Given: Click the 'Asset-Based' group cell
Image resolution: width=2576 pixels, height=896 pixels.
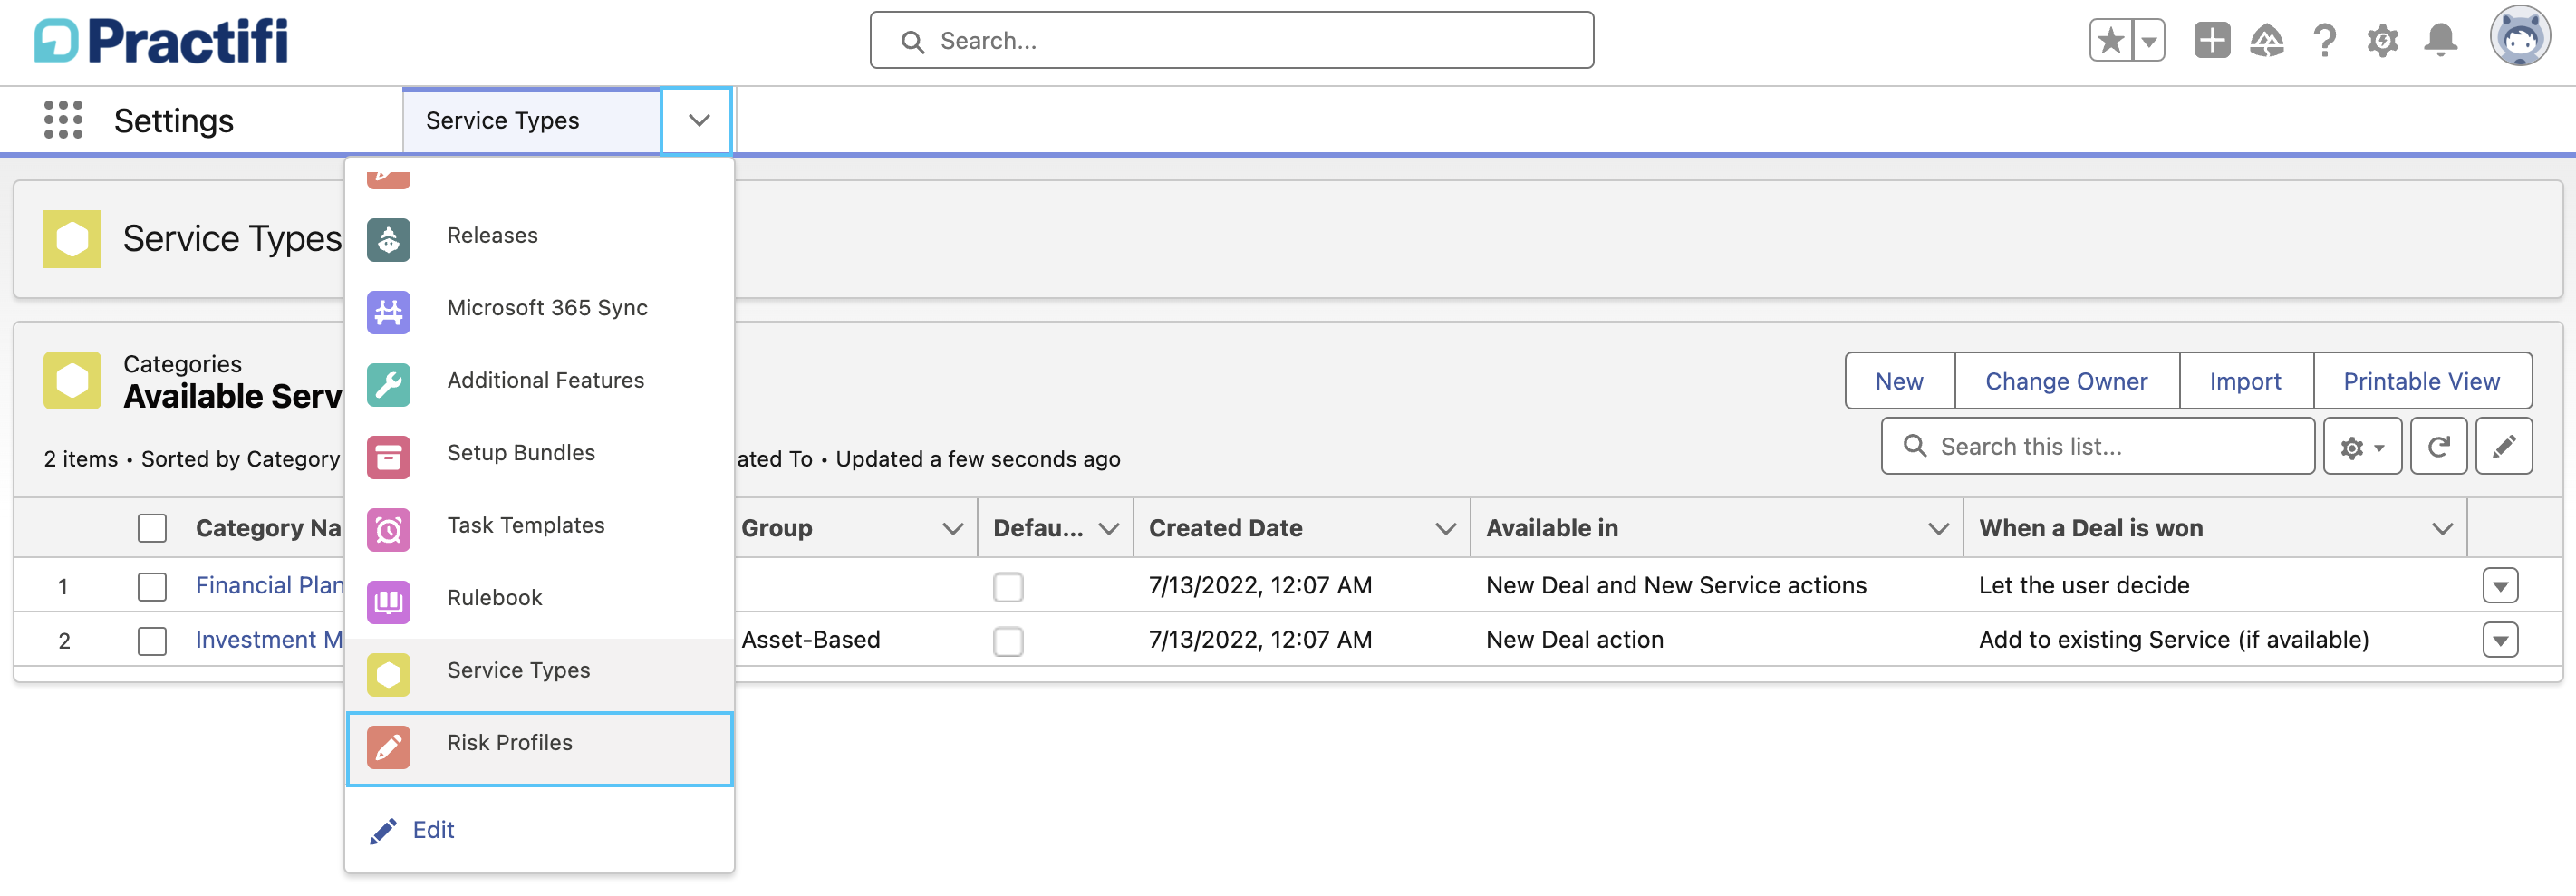Looking at the screenshot, I should click(x=810, y=640).
